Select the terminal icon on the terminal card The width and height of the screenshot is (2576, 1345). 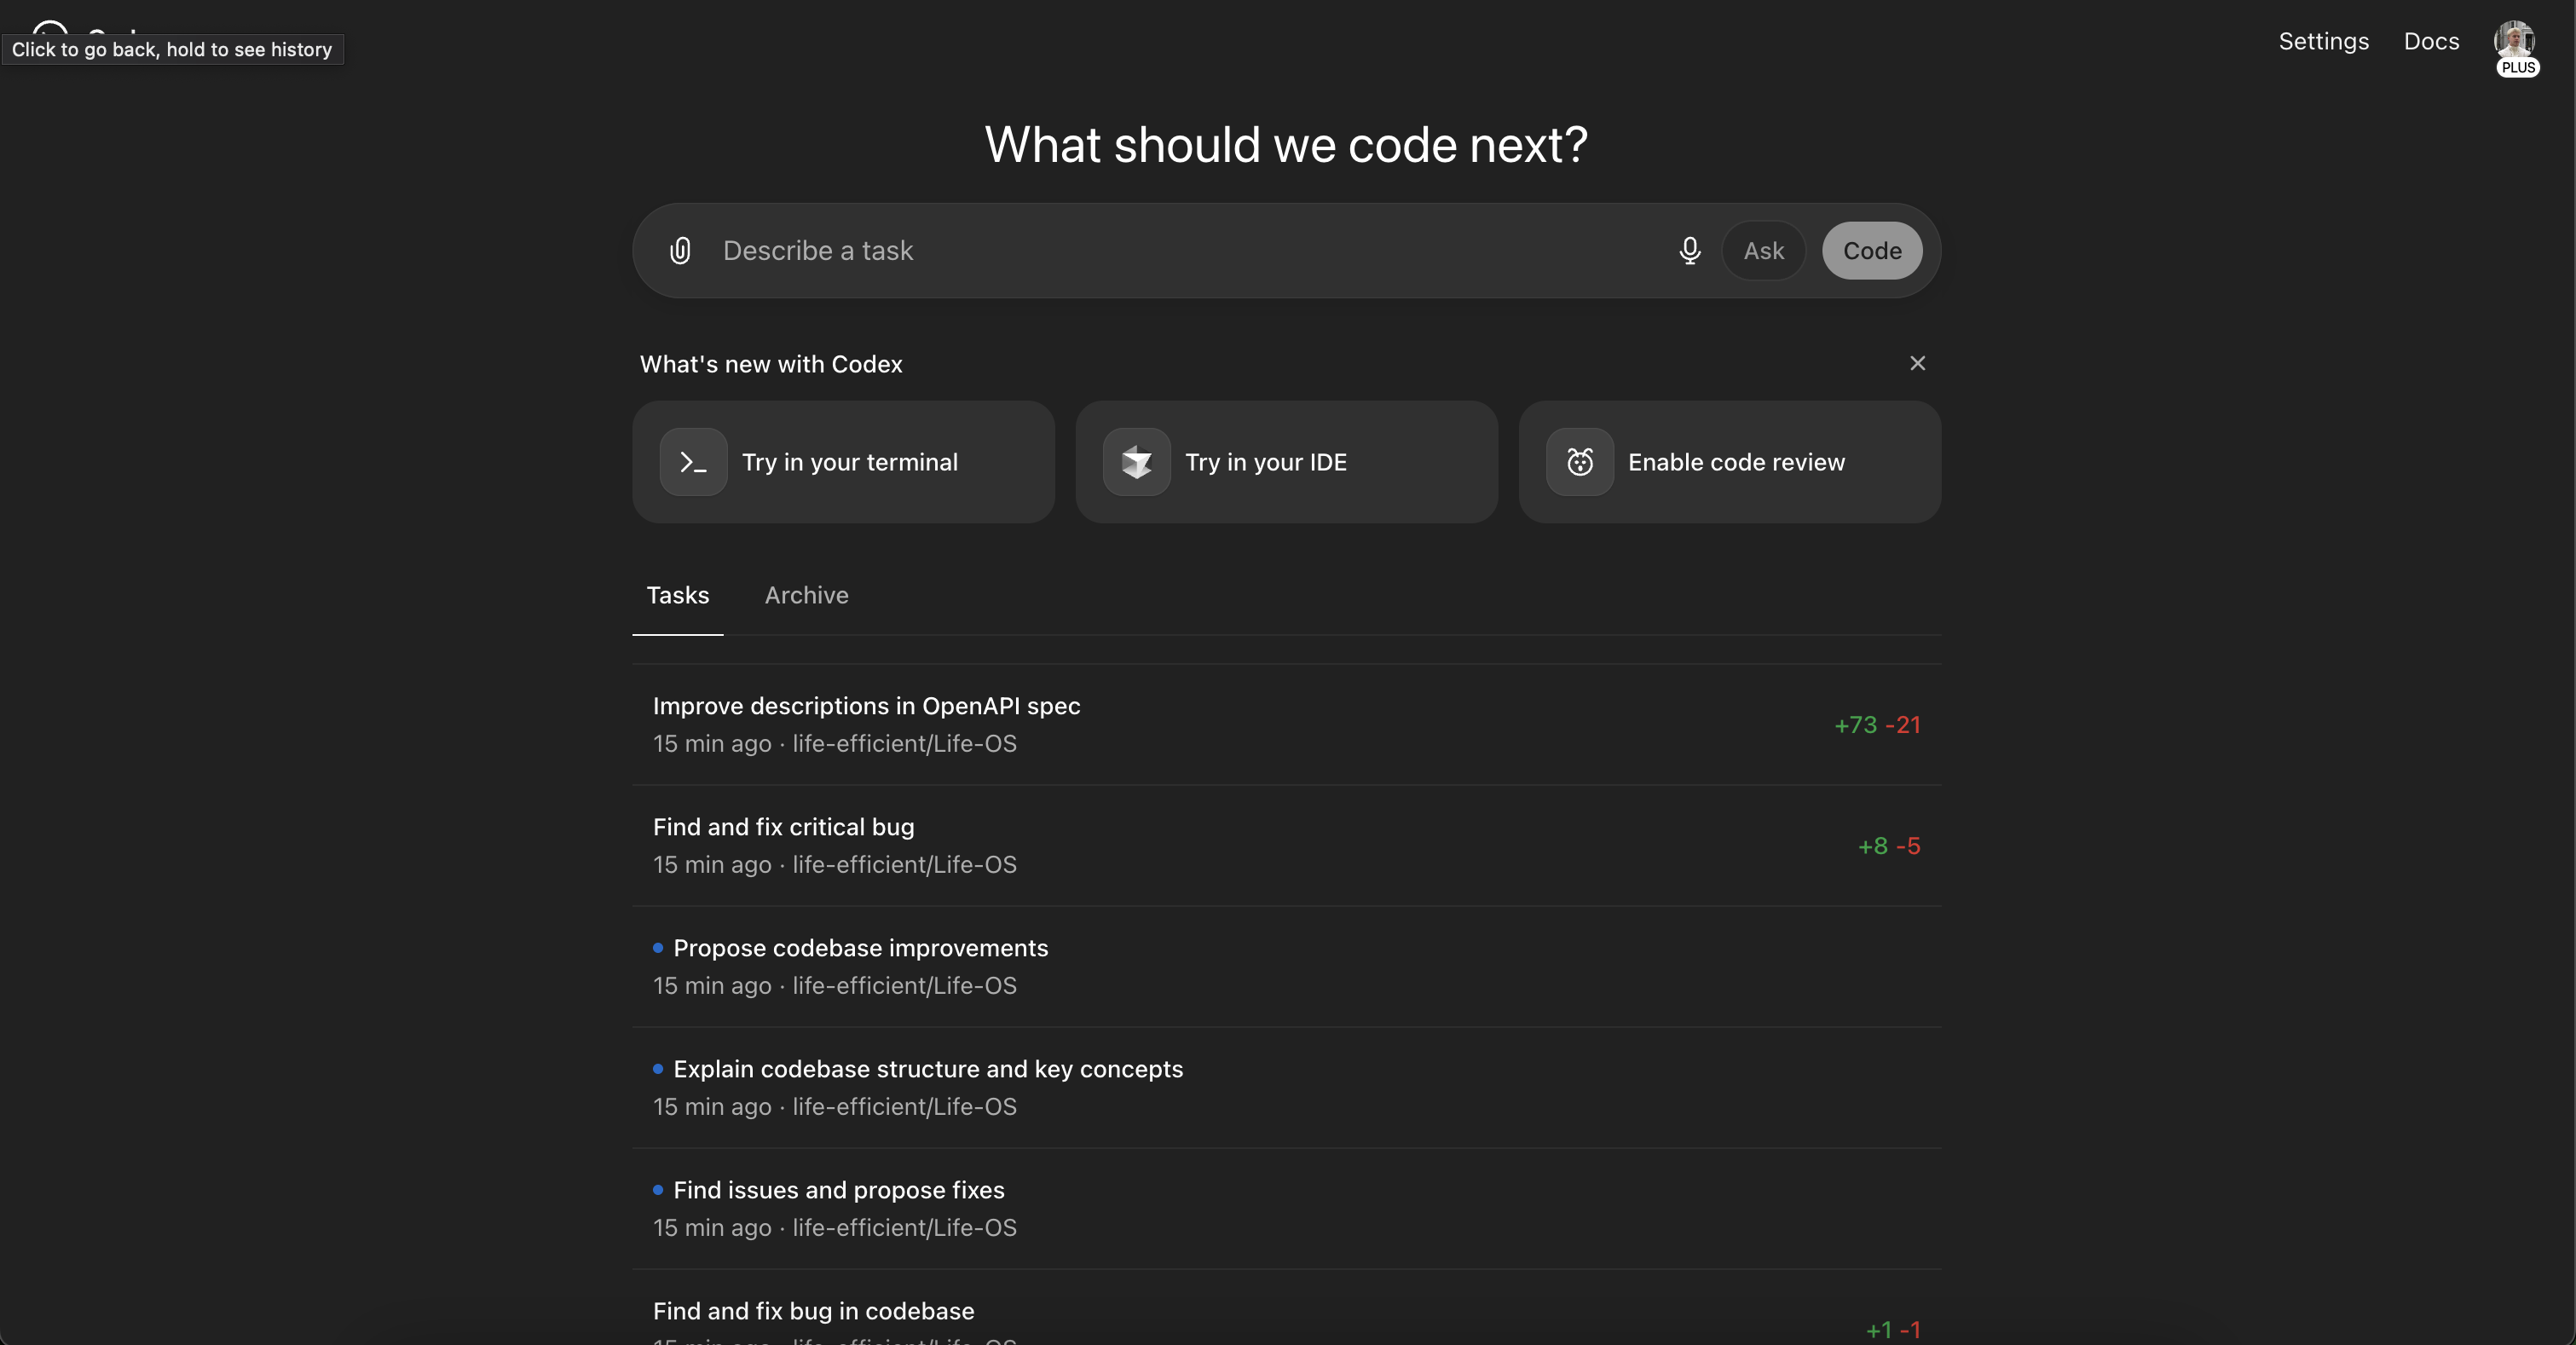pos(694,462)
